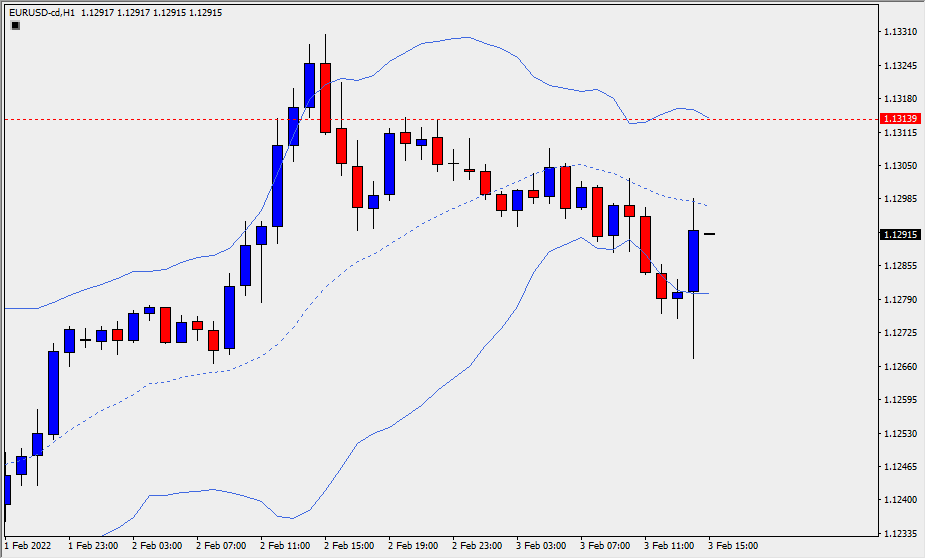This screenshot has height=559, width=926.
Task: Click the 1.12530 price scale label
Action: pos(902,434)
